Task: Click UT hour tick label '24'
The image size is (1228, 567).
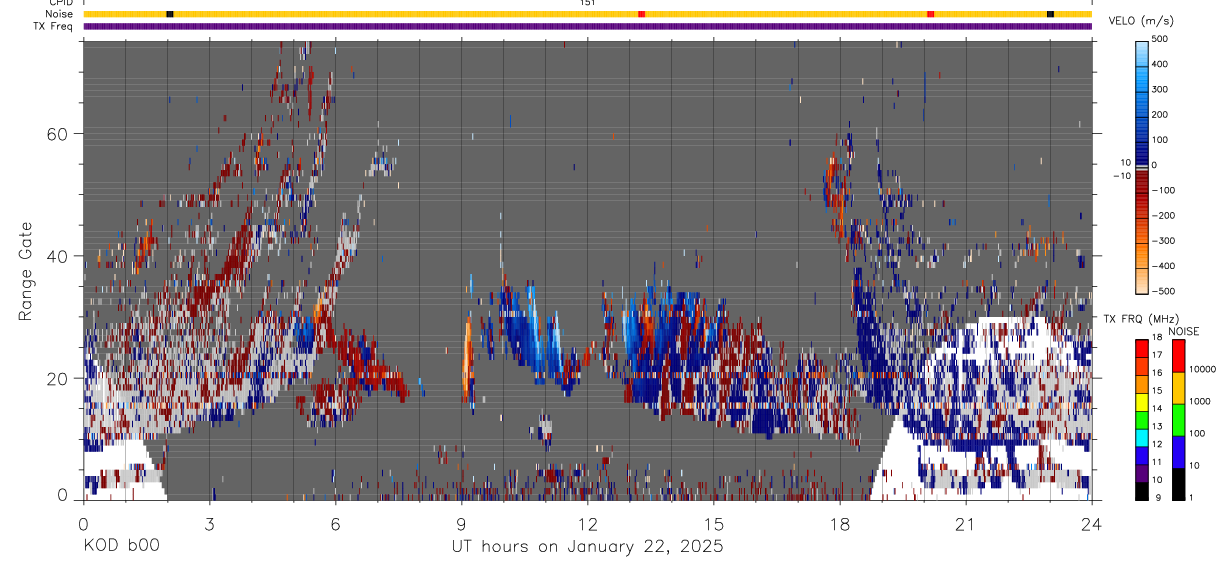Action: click(x=1091, y=524)
